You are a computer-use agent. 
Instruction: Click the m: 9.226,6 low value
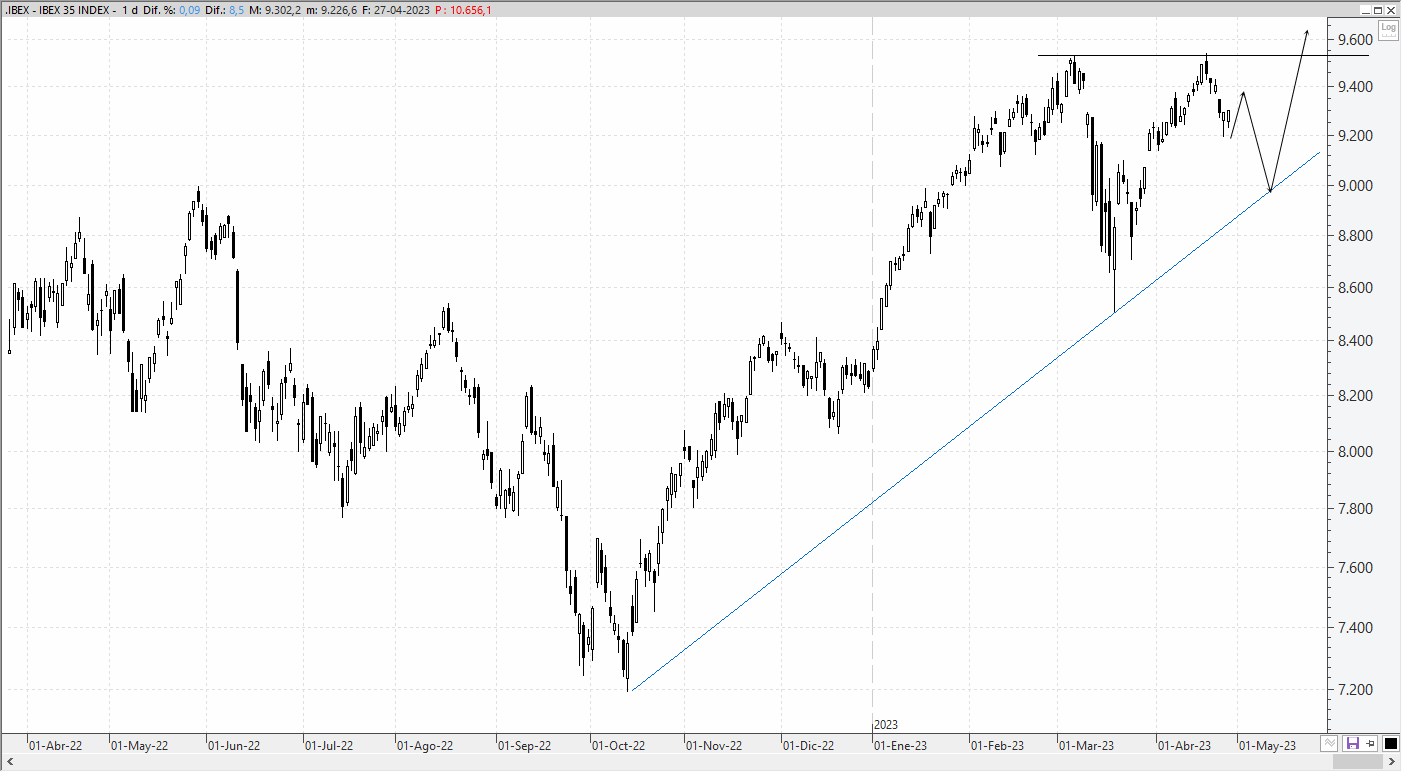pyautogui.click(x=334, y=10)
